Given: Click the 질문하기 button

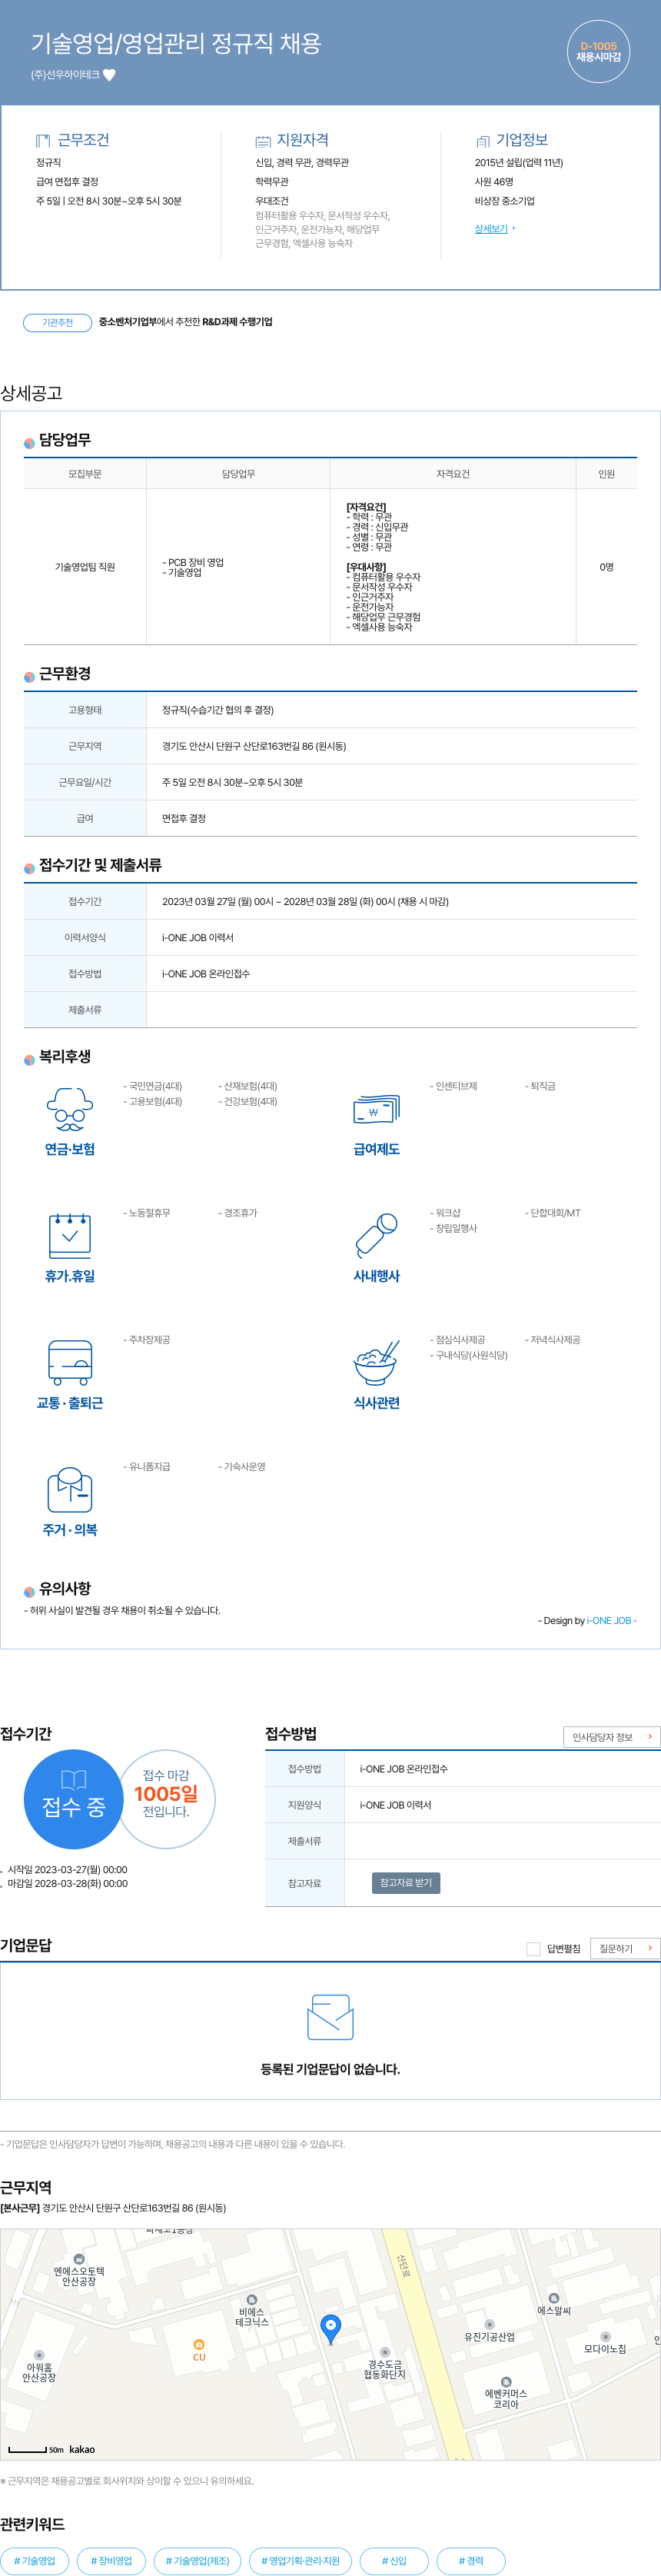Looking at the screenshot, I should tap(625, 1949).
